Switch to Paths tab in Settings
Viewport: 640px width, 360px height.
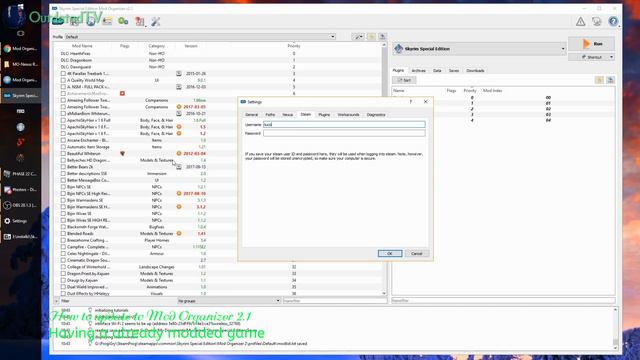270,115
